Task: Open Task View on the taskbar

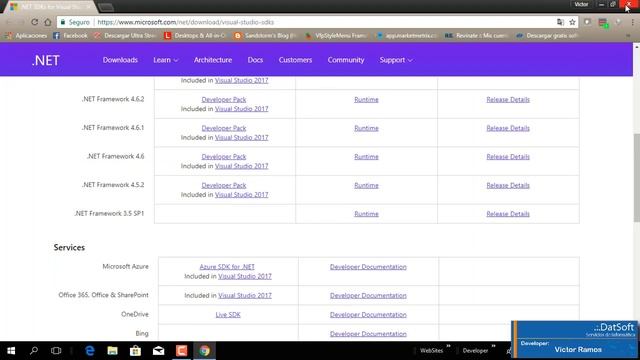Action: (x=56, y=350)
